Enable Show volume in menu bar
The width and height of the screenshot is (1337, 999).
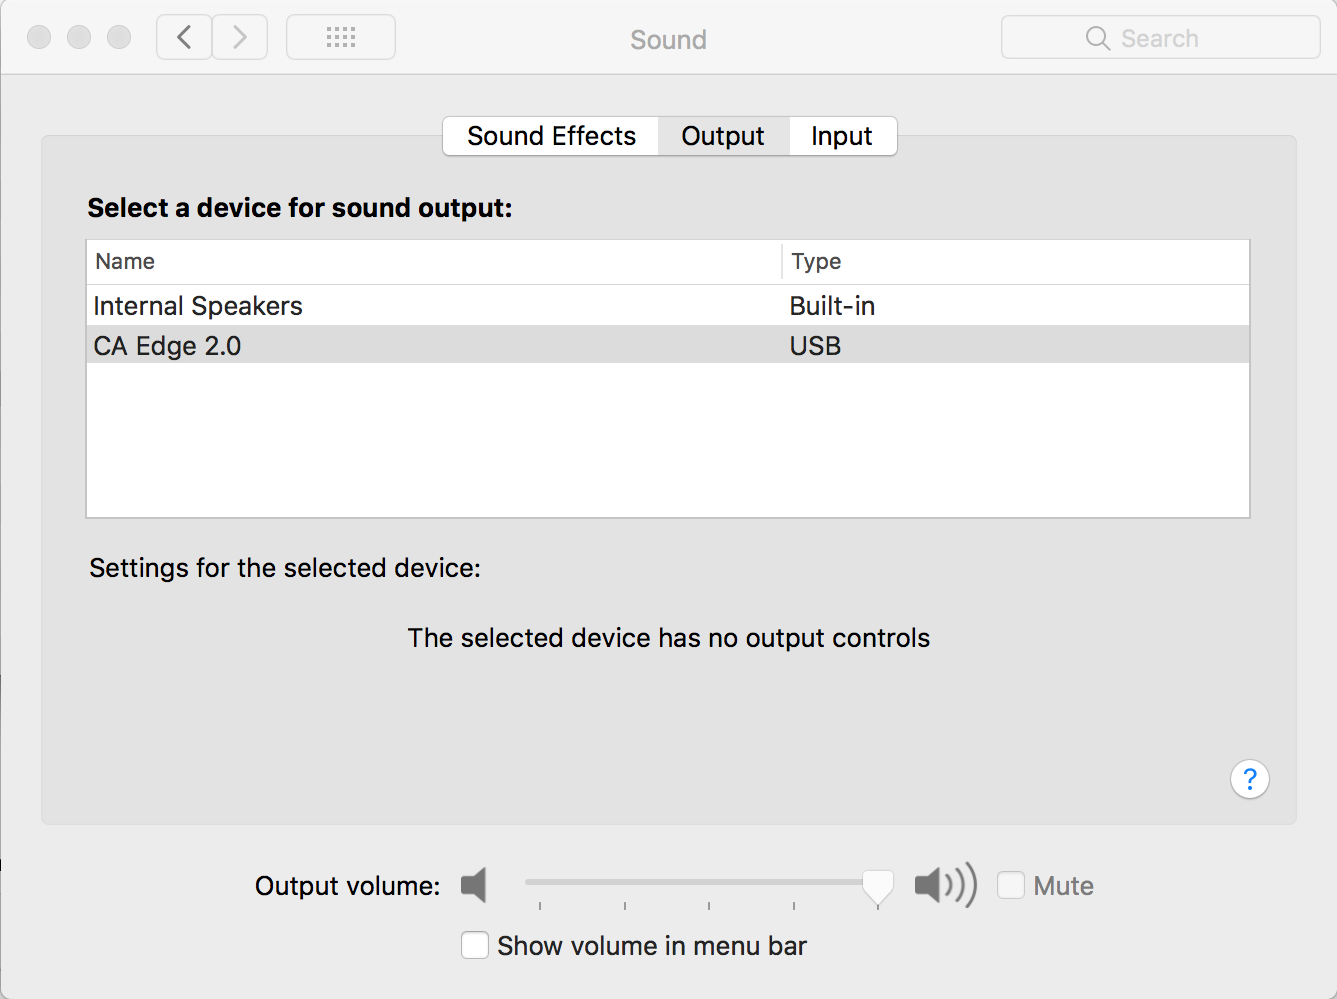click(475, 945)
